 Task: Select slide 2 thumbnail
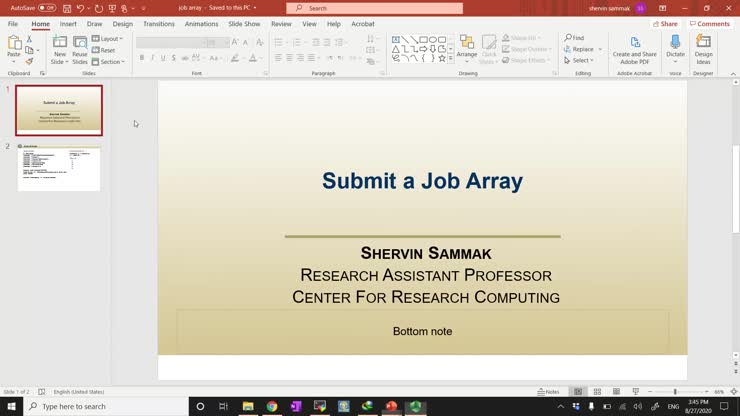(59, 168)
